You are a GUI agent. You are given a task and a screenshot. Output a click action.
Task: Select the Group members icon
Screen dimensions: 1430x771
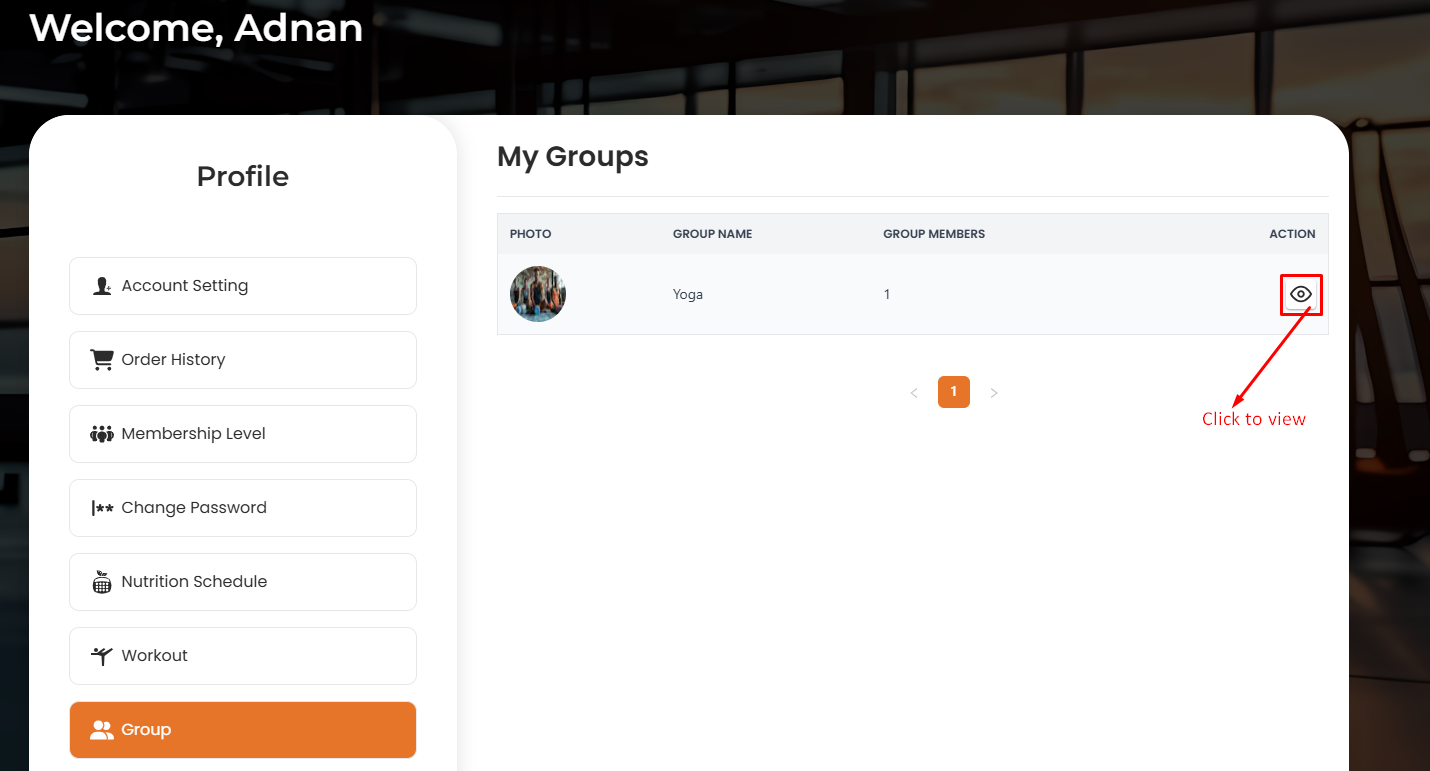click(101, 729)
